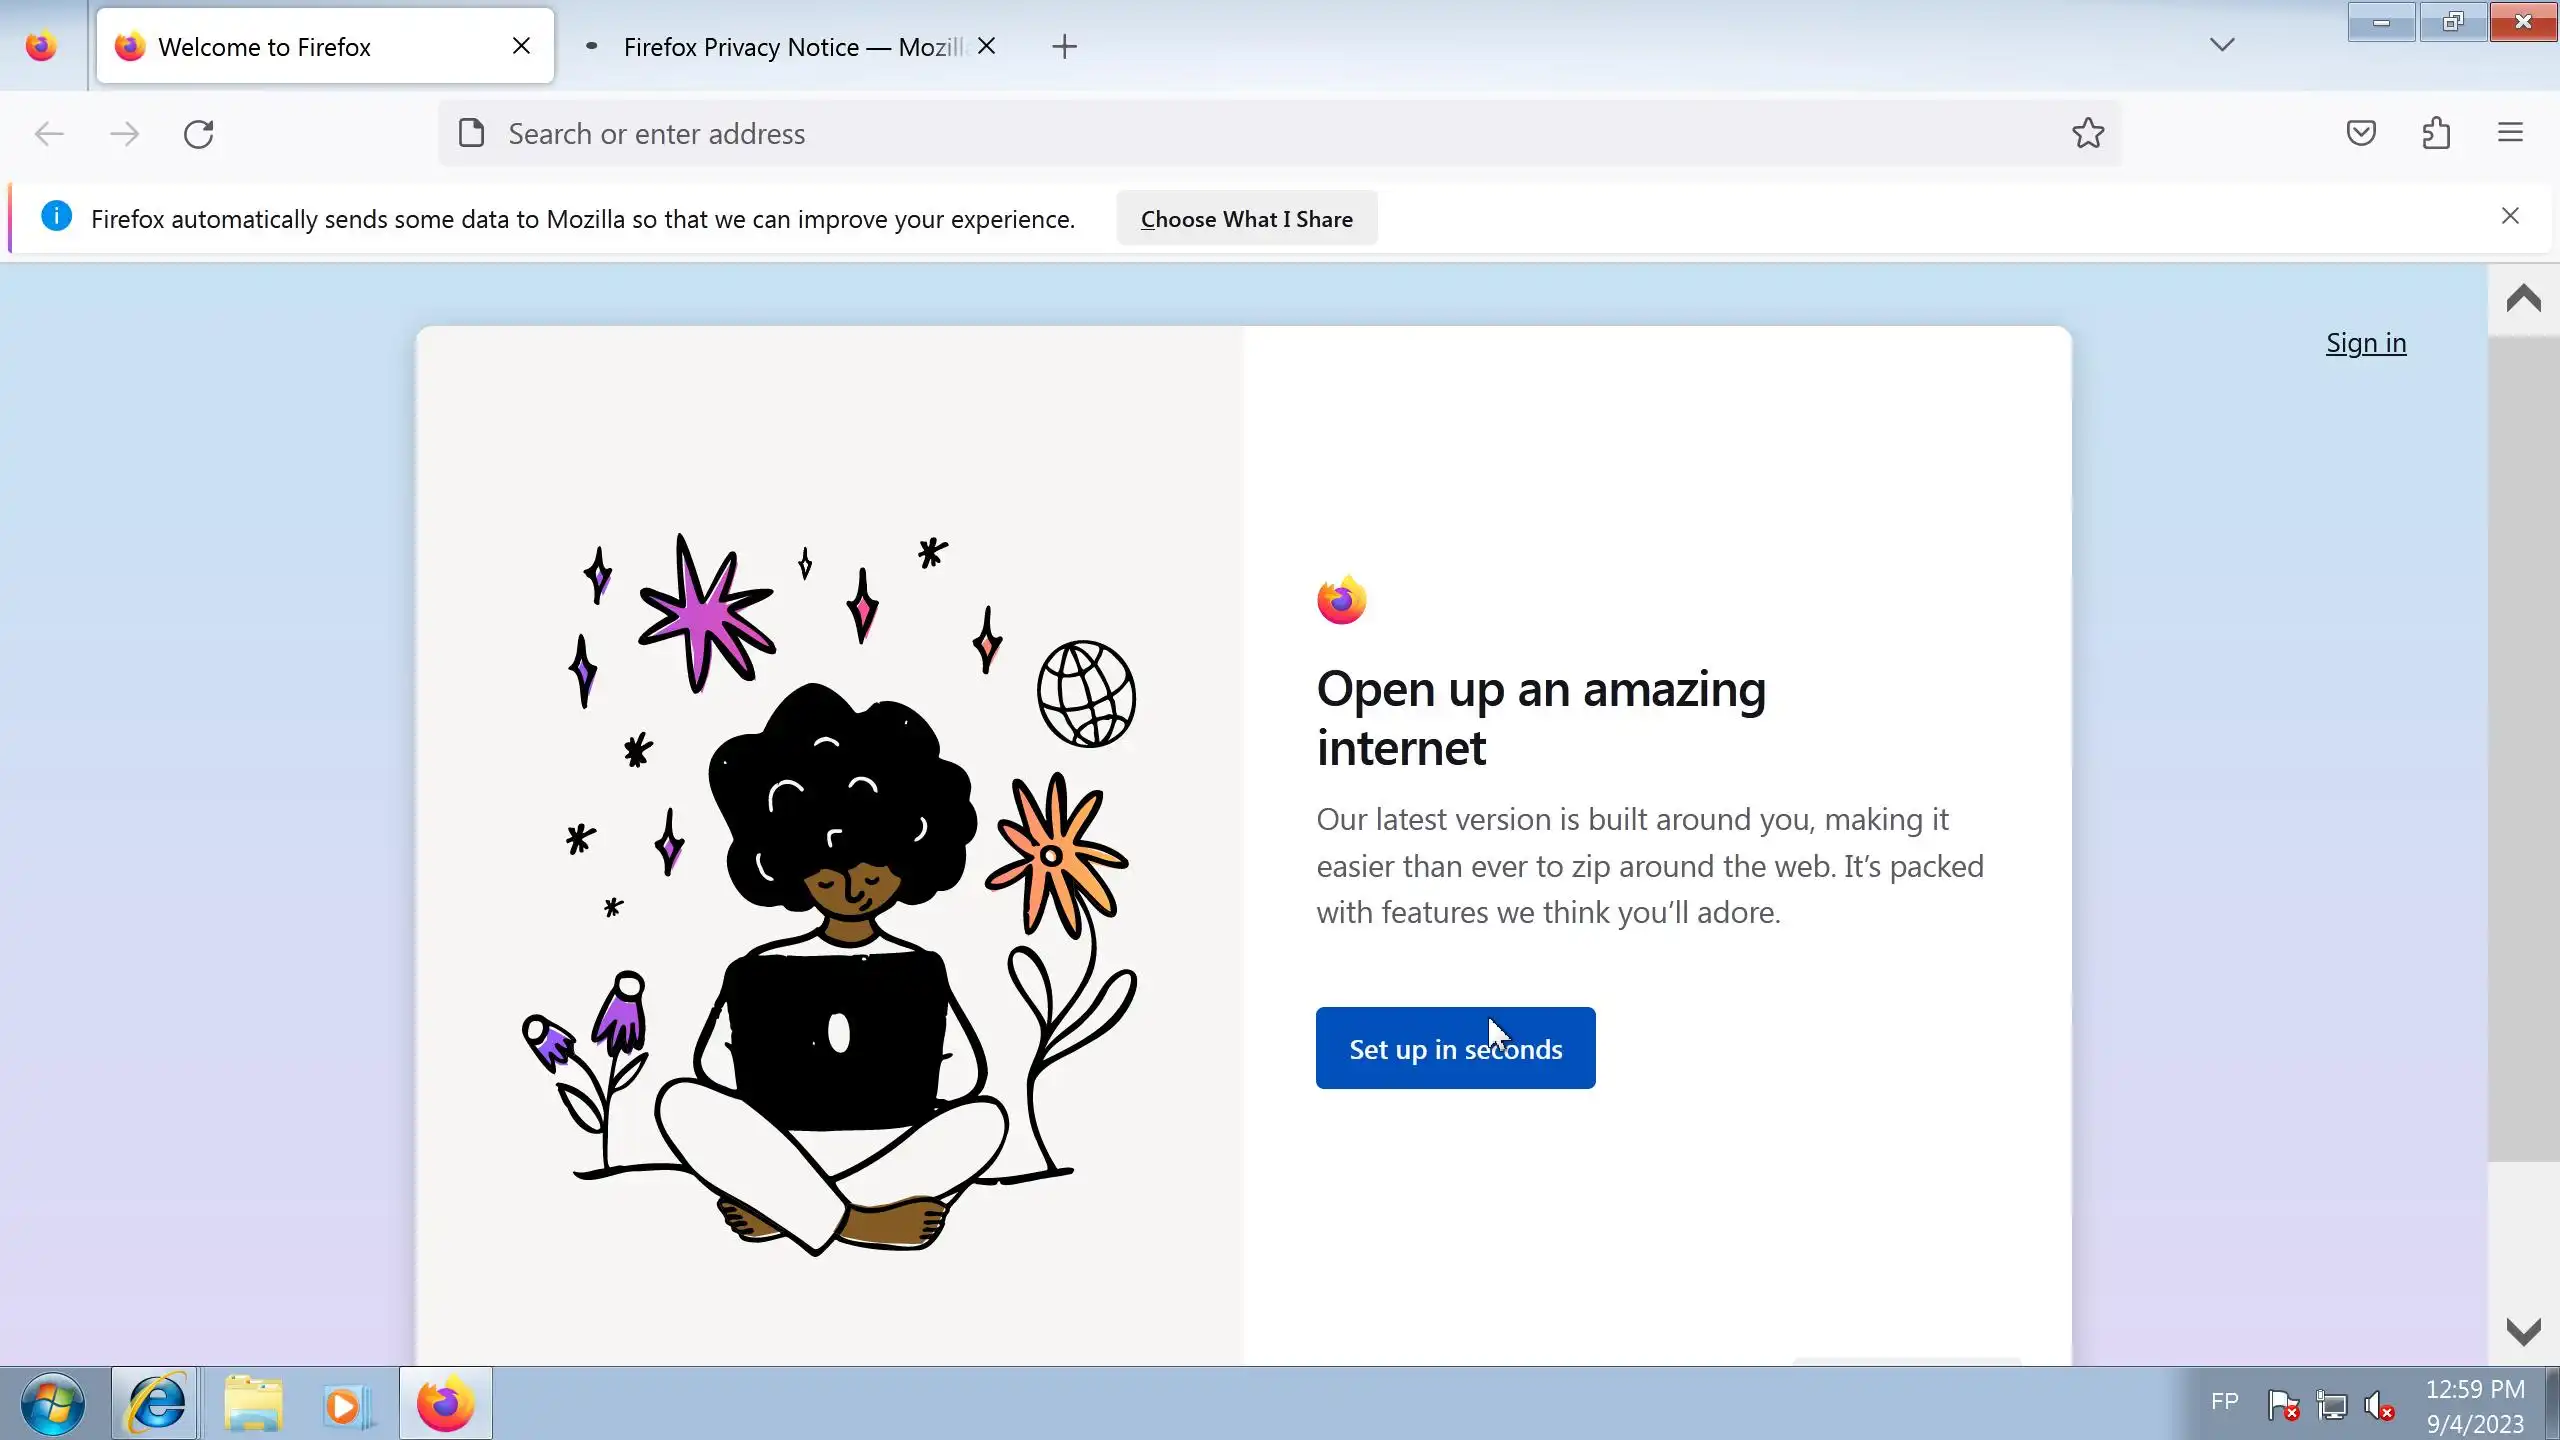Open the Firefox hamburger application menu

(x=2510, y=133)
